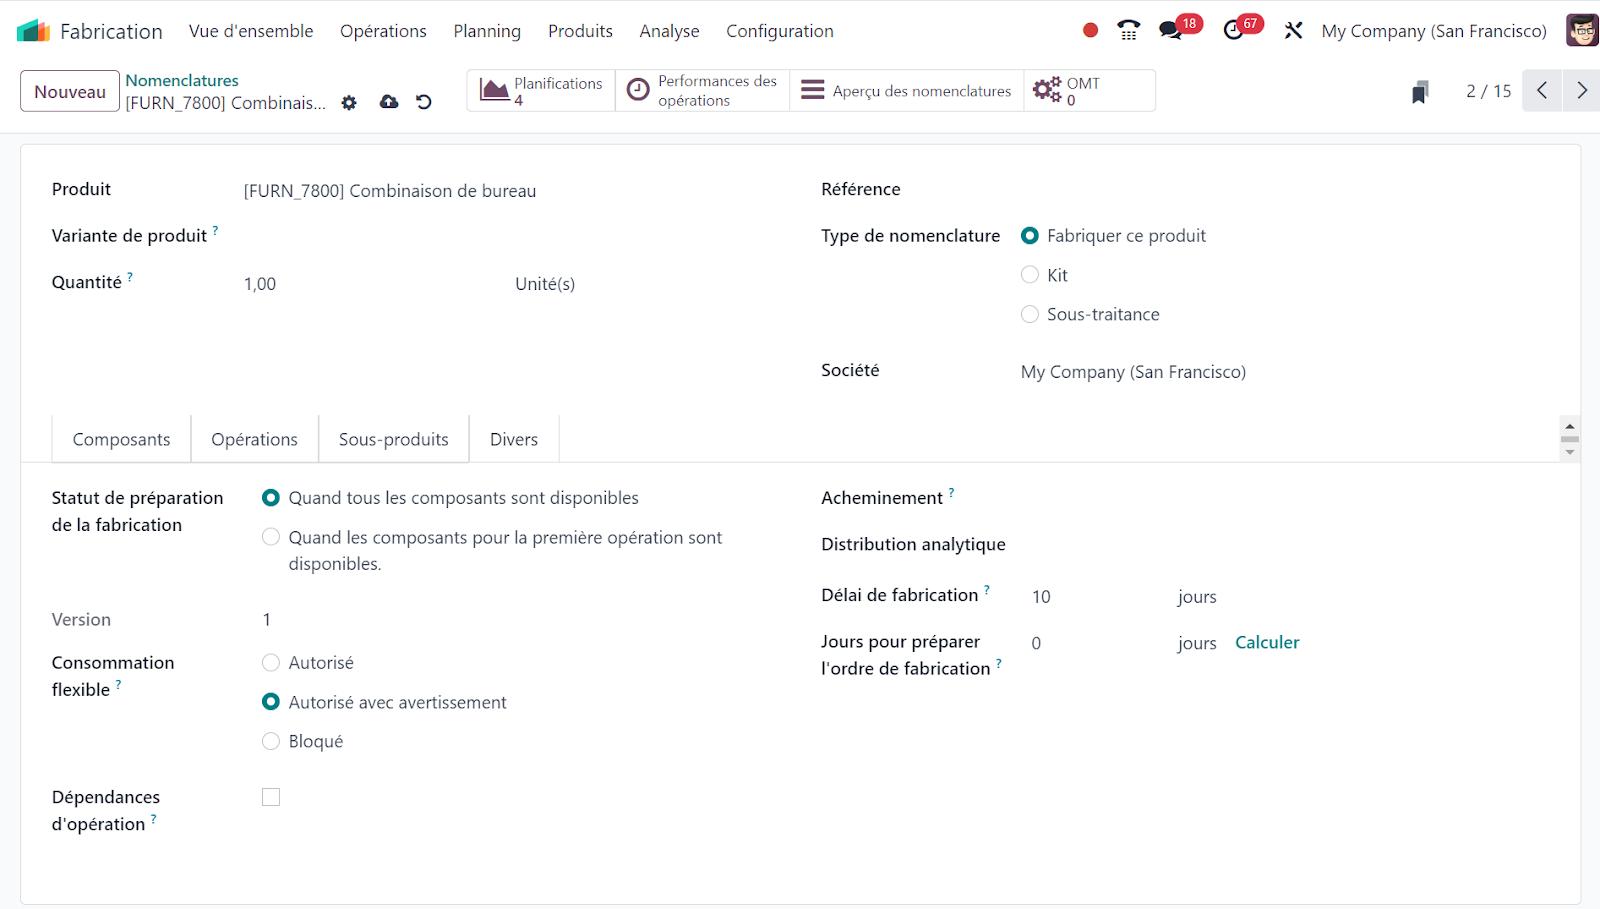Enable the Dépendances d'opération checkbox
Image resolution: width=1600 pixels, height=909 pixels.
271,797
